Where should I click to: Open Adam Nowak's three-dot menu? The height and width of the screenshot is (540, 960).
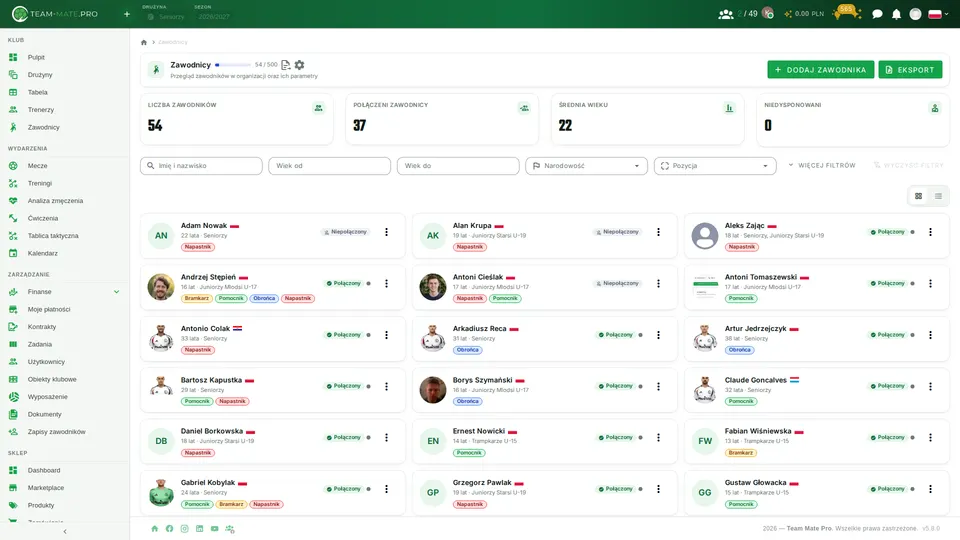tap(386, 232)
